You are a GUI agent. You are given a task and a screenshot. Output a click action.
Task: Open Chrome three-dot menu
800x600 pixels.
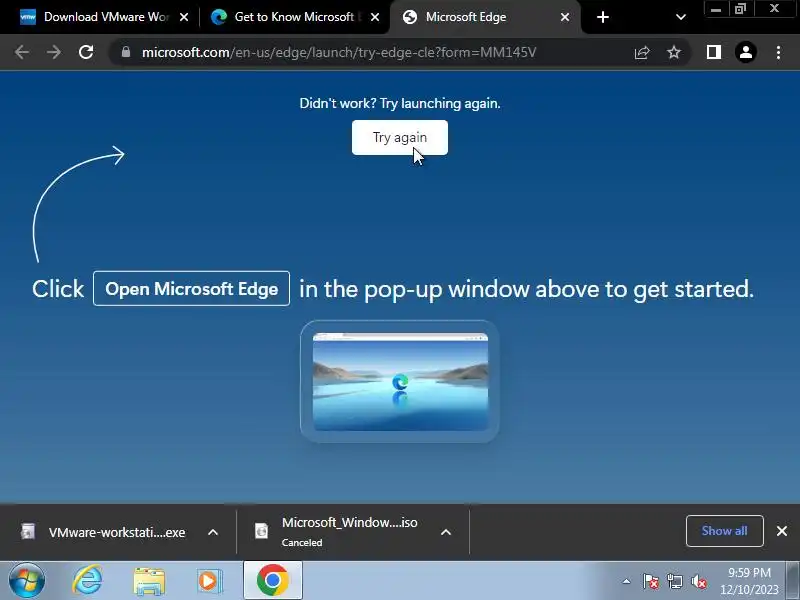pyautogui.click(x=778, y=52)
